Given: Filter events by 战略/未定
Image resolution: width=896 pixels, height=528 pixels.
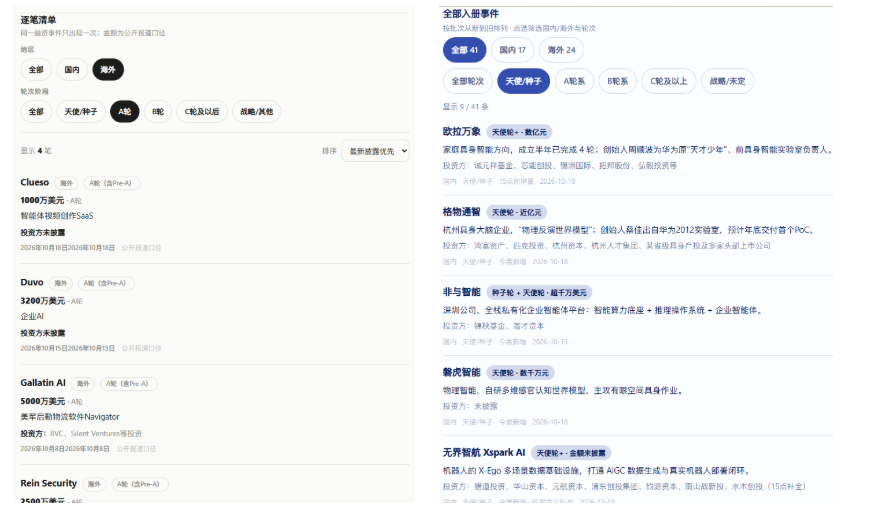Looking at the screenshot, I should click(727, 81).
